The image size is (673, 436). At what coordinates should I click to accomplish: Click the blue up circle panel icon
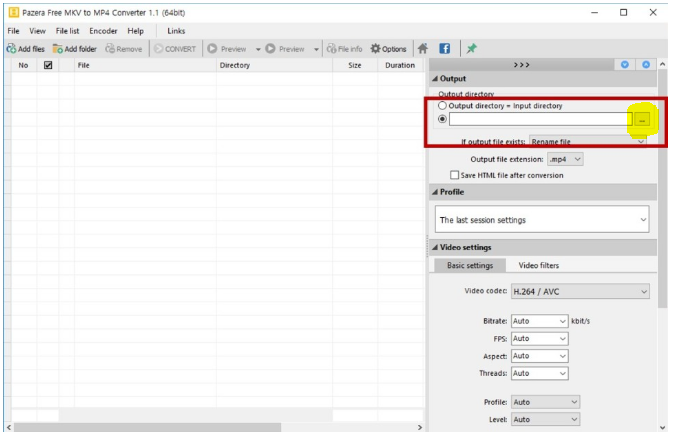point(646,65)
